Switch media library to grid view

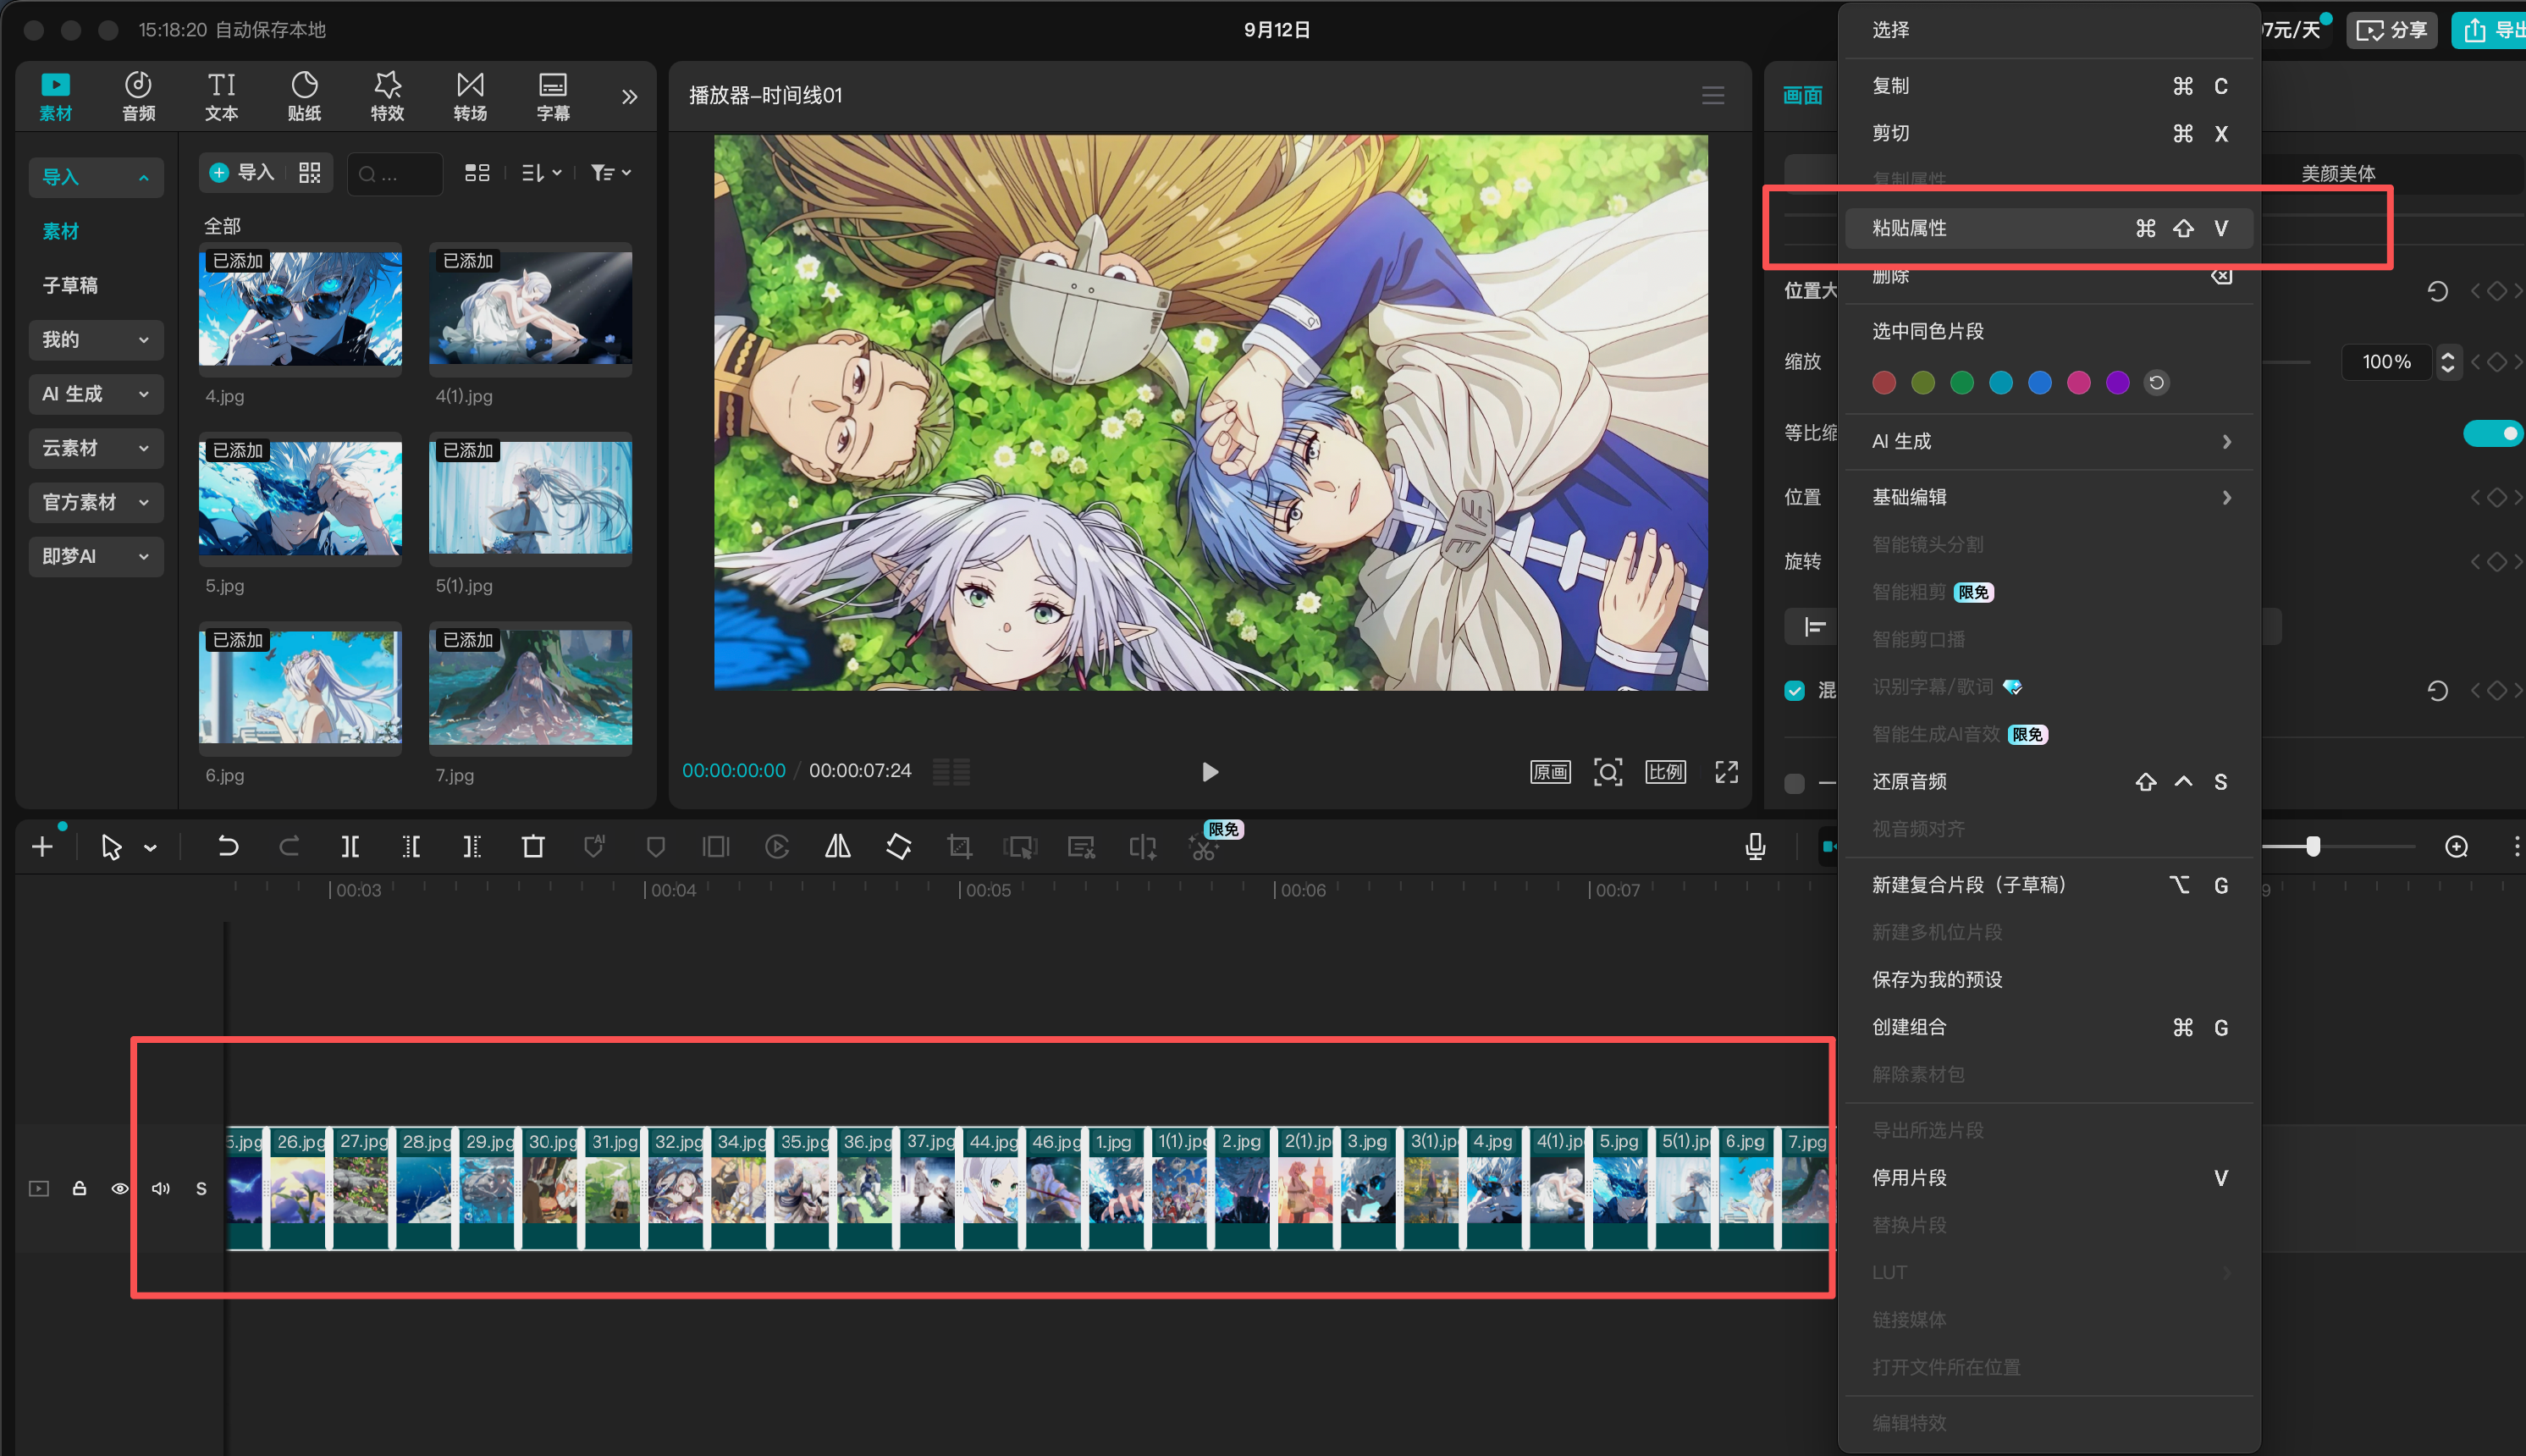click(x=477, y=173)
